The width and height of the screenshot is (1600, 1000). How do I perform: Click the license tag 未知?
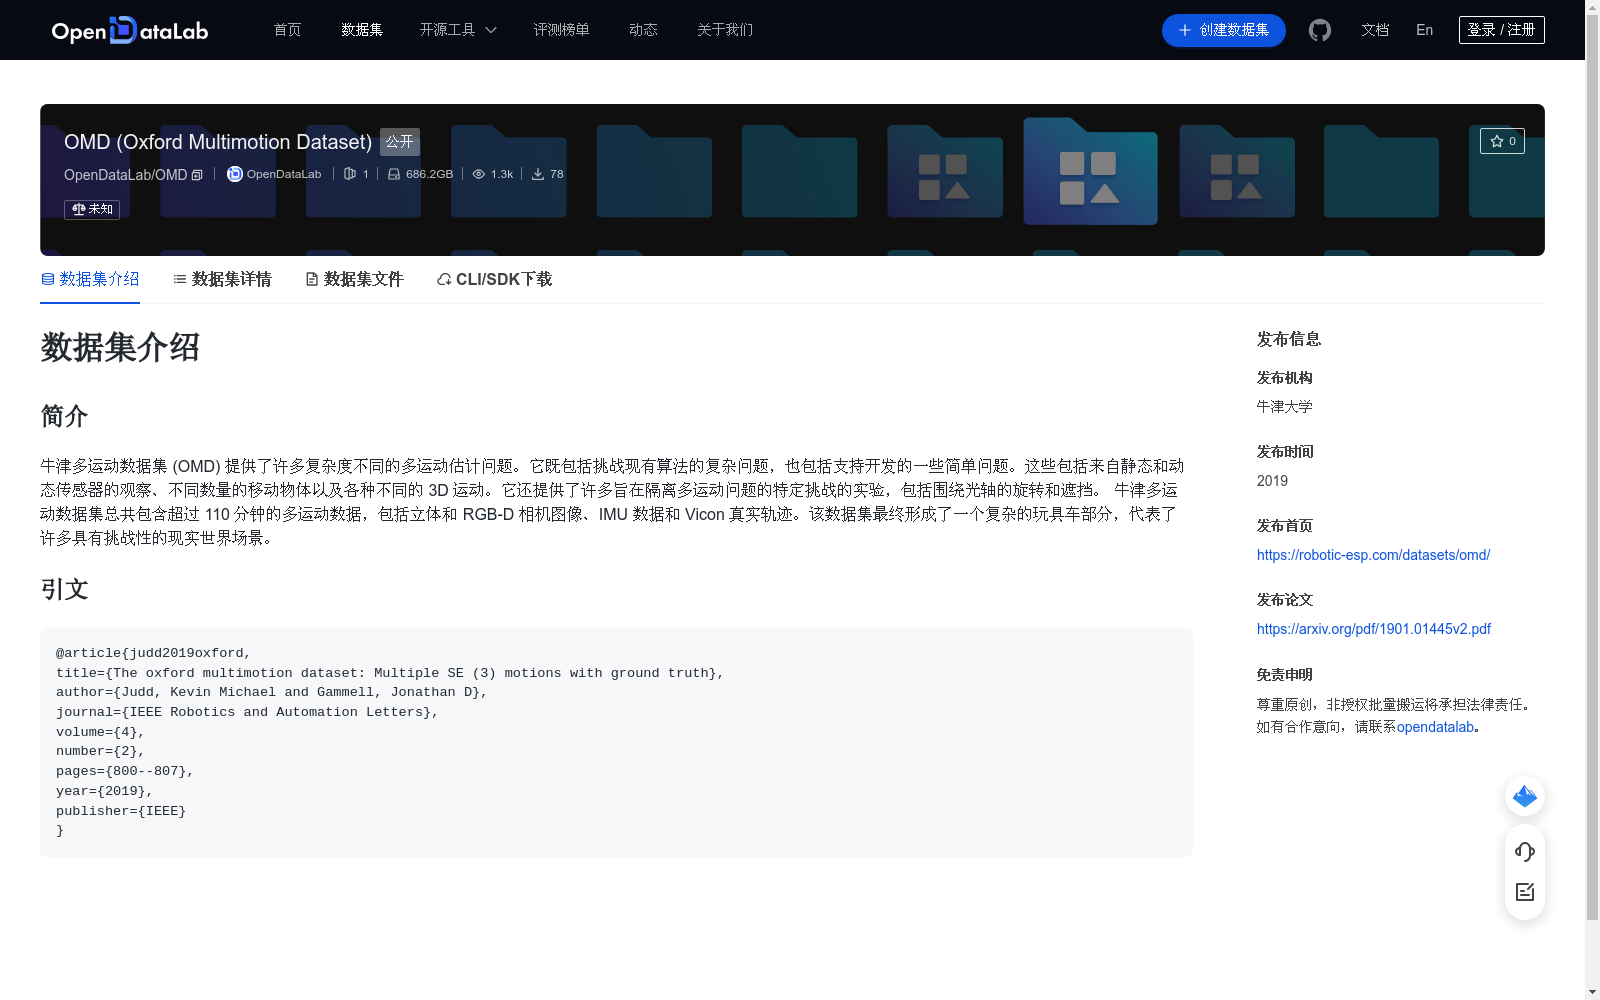tap(92, 209)
